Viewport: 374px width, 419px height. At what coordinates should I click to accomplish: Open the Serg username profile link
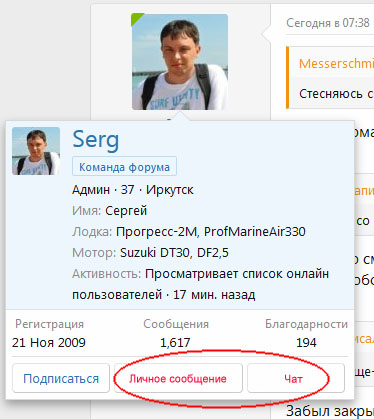[96, 140]
